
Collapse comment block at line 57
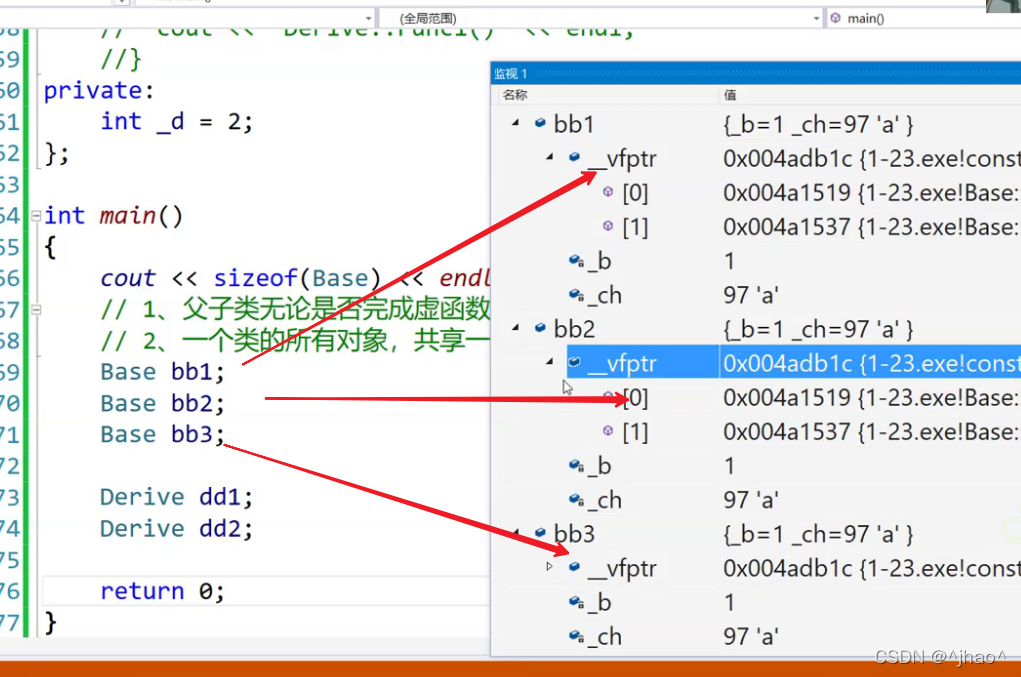[x=36, y=310]
